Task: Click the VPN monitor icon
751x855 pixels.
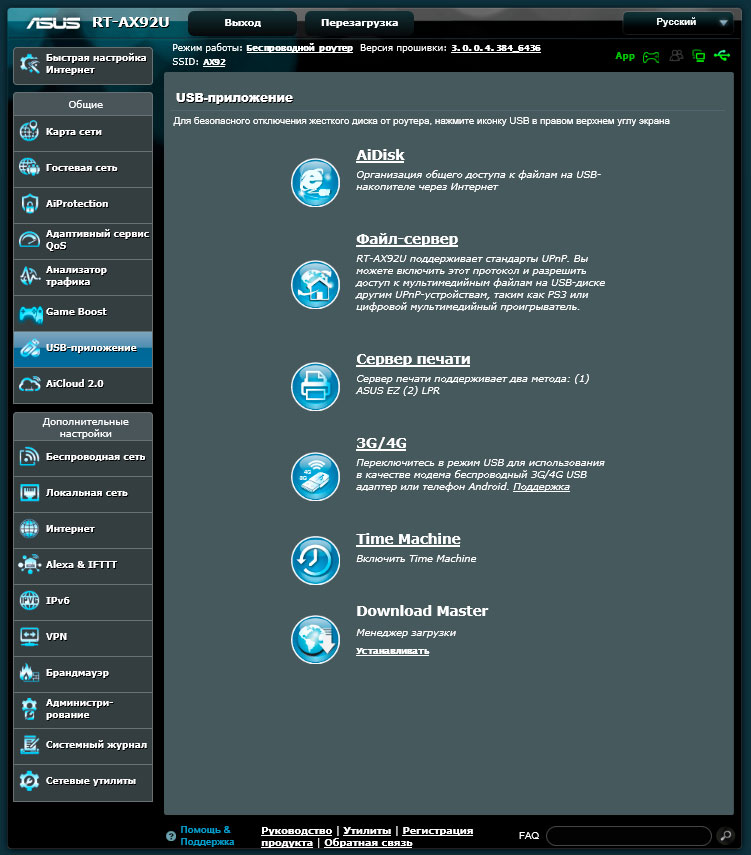Action: click(29, 636)
